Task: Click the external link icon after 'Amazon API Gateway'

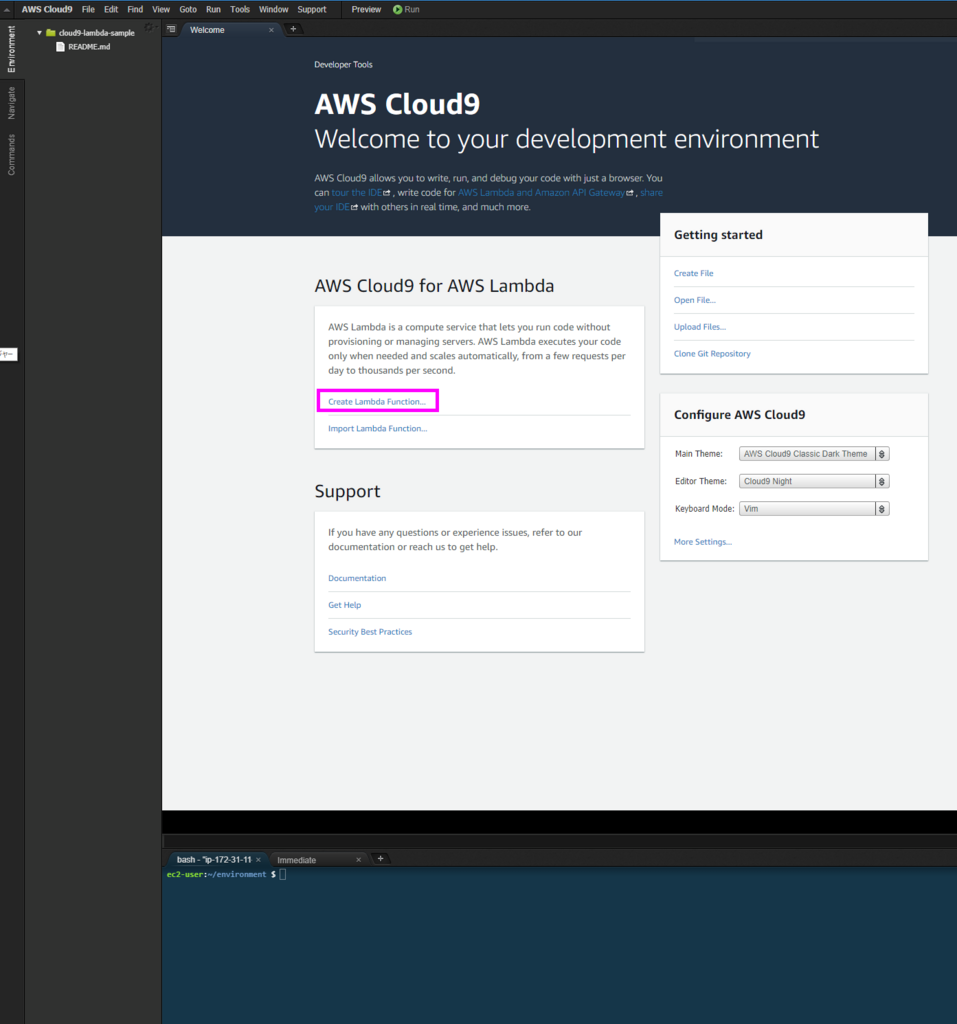Action: (x=630, y=193)
